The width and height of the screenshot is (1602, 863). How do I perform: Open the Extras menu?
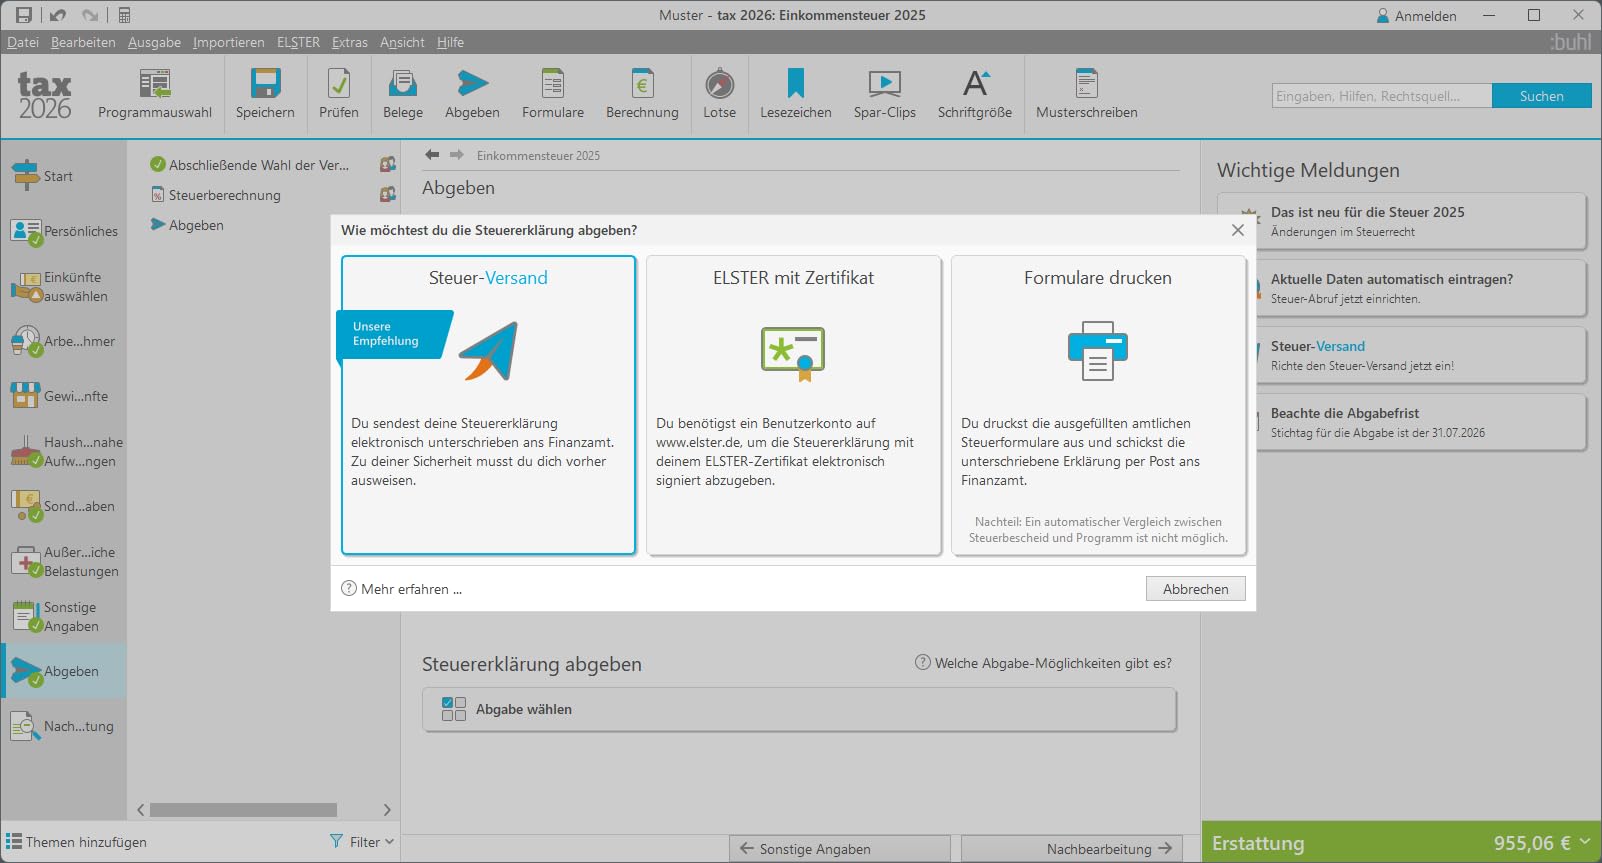point(350,42)
